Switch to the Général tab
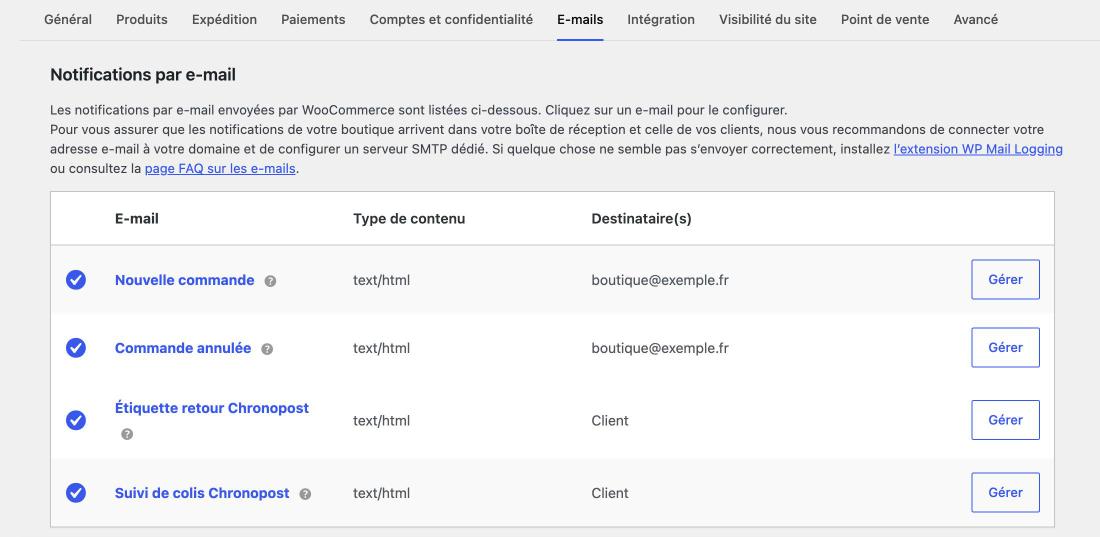The height and width of the screenshot is (537, 1100). [68, 20]
